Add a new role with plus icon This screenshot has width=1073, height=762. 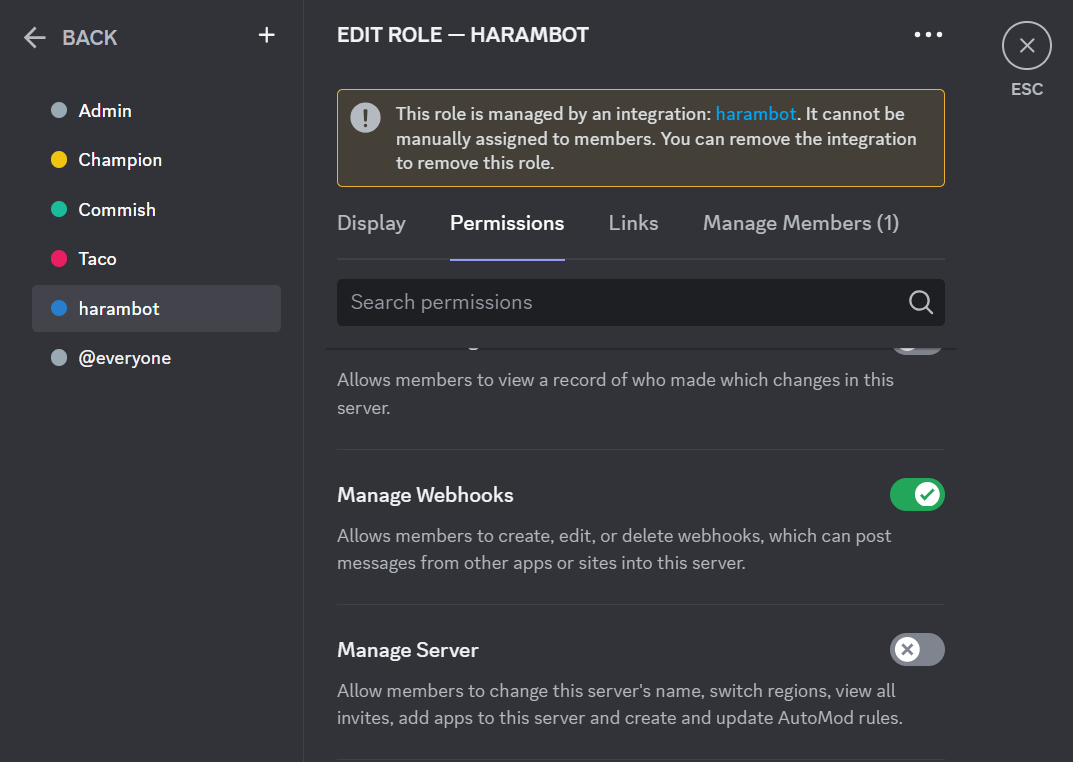[266, 35]
